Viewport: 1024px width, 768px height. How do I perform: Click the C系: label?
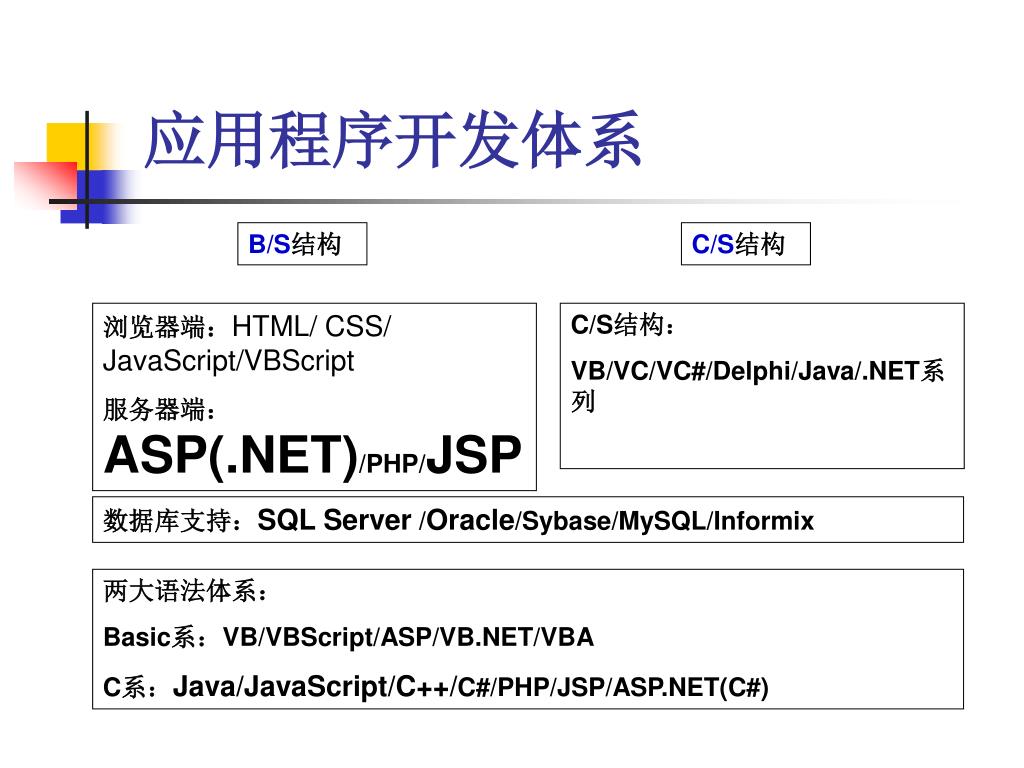point(130,687)
